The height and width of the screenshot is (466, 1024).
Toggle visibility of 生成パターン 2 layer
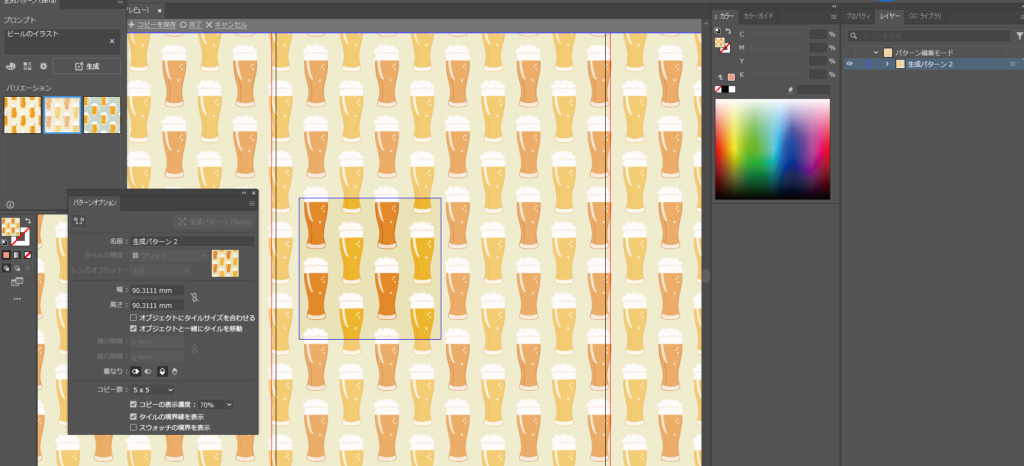[x=850, y=64]
